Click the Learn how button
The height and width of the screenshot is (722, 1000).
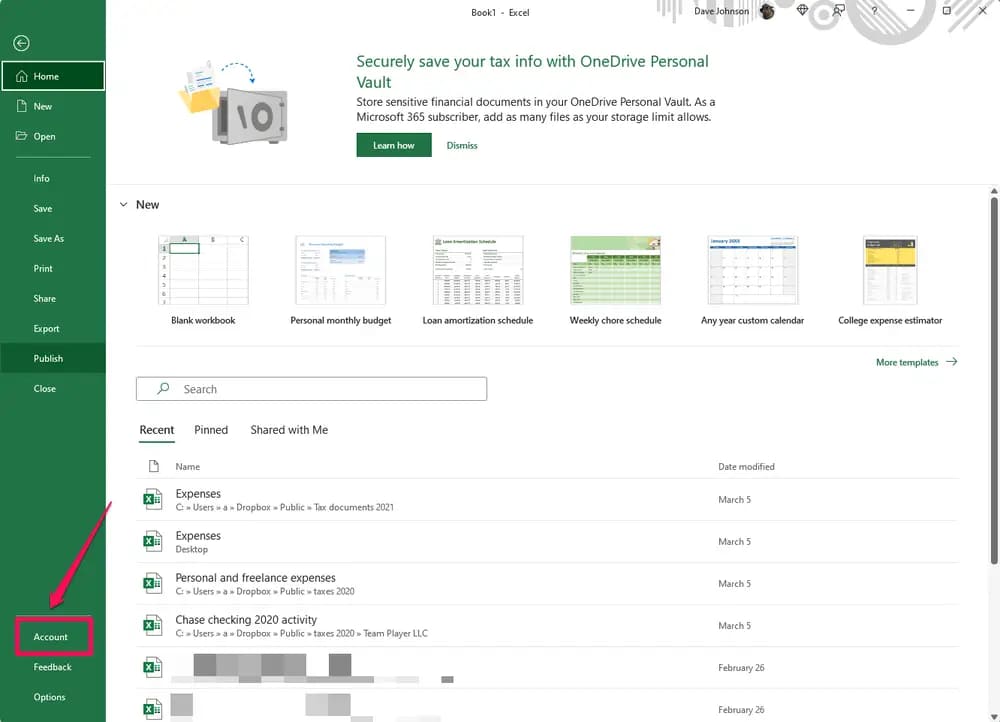coord(393,145)
